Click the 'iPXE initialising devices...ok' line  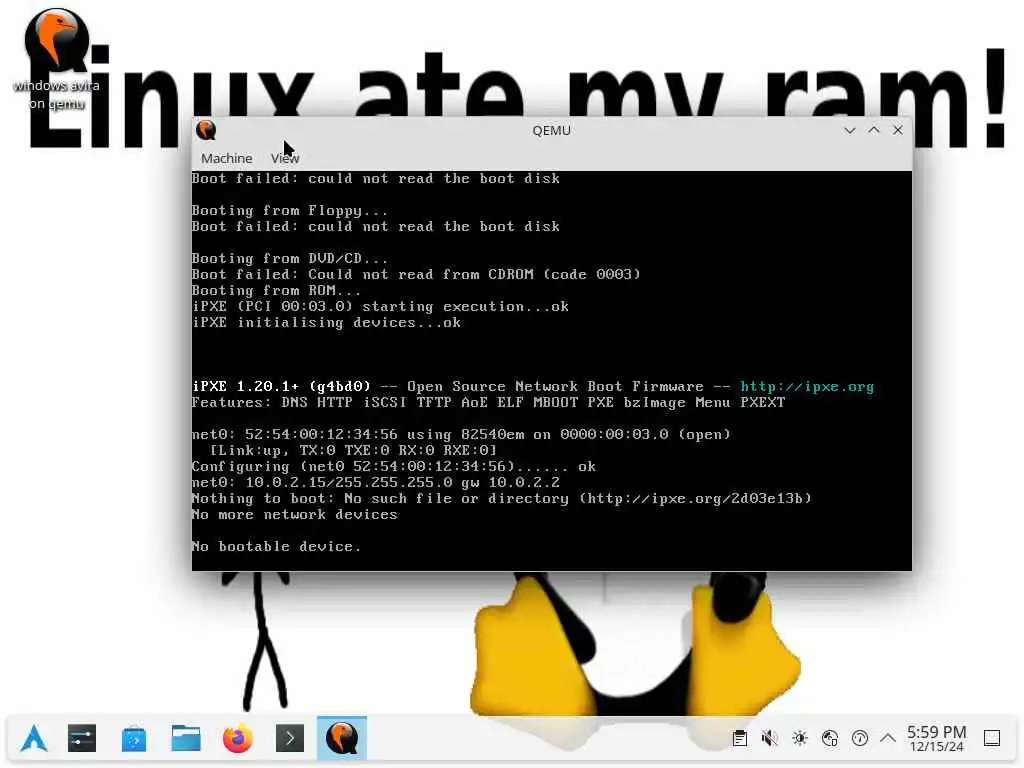click(x=327, y=323)
